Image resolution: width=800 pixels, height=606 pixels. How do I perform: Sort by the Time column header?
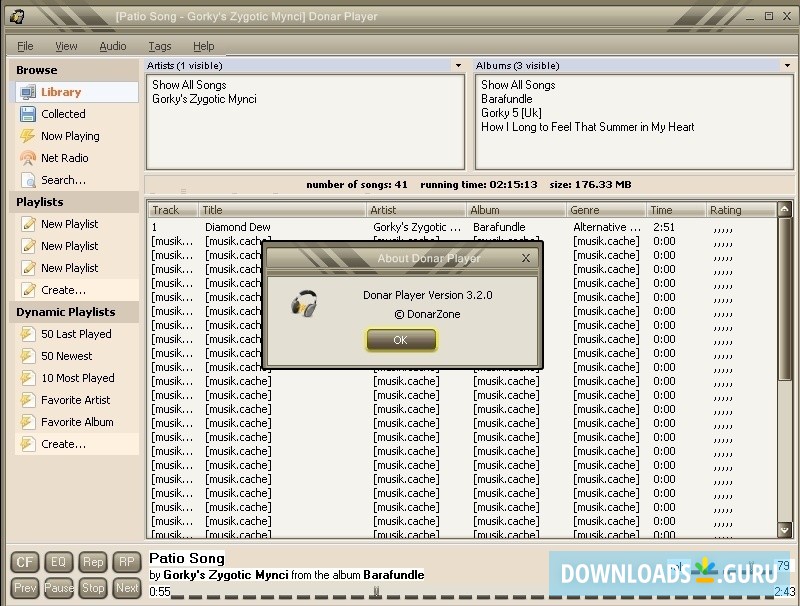tap(676, 210)
